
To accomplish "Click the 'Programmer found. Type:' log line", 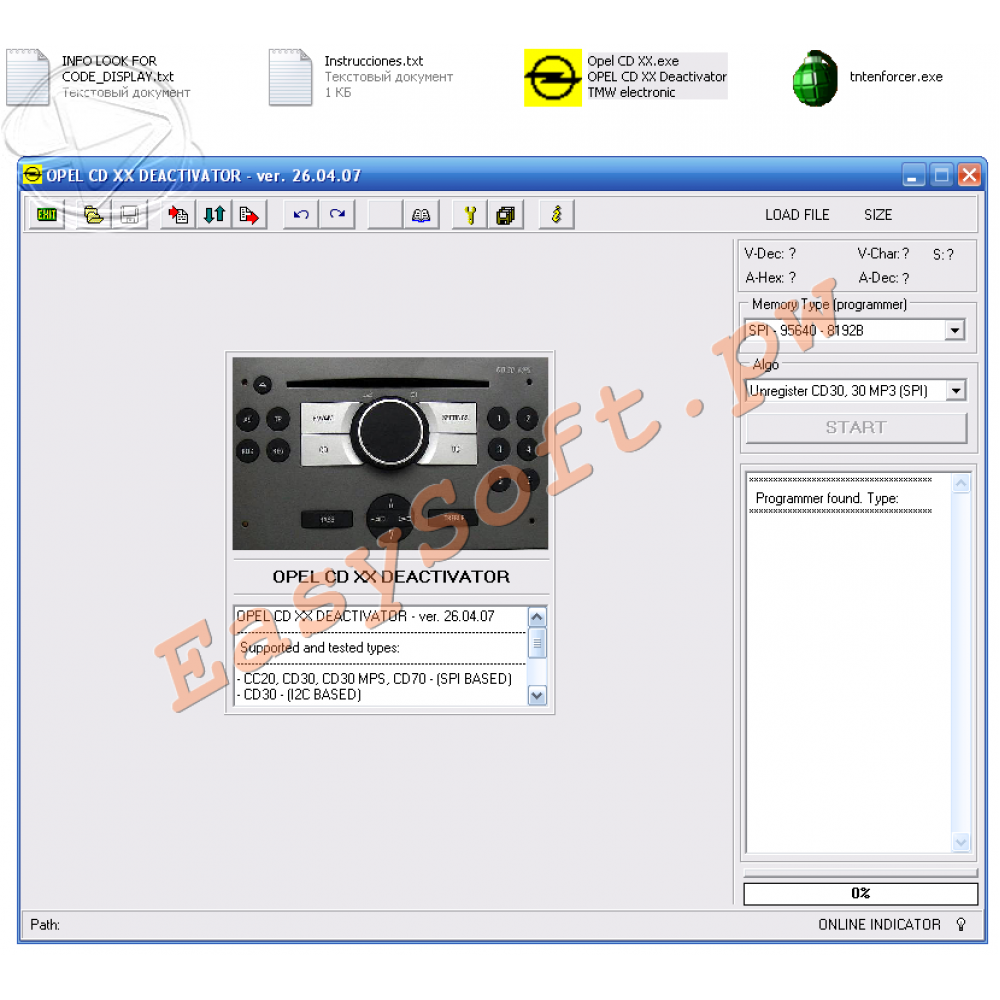I will click(827, 498).
